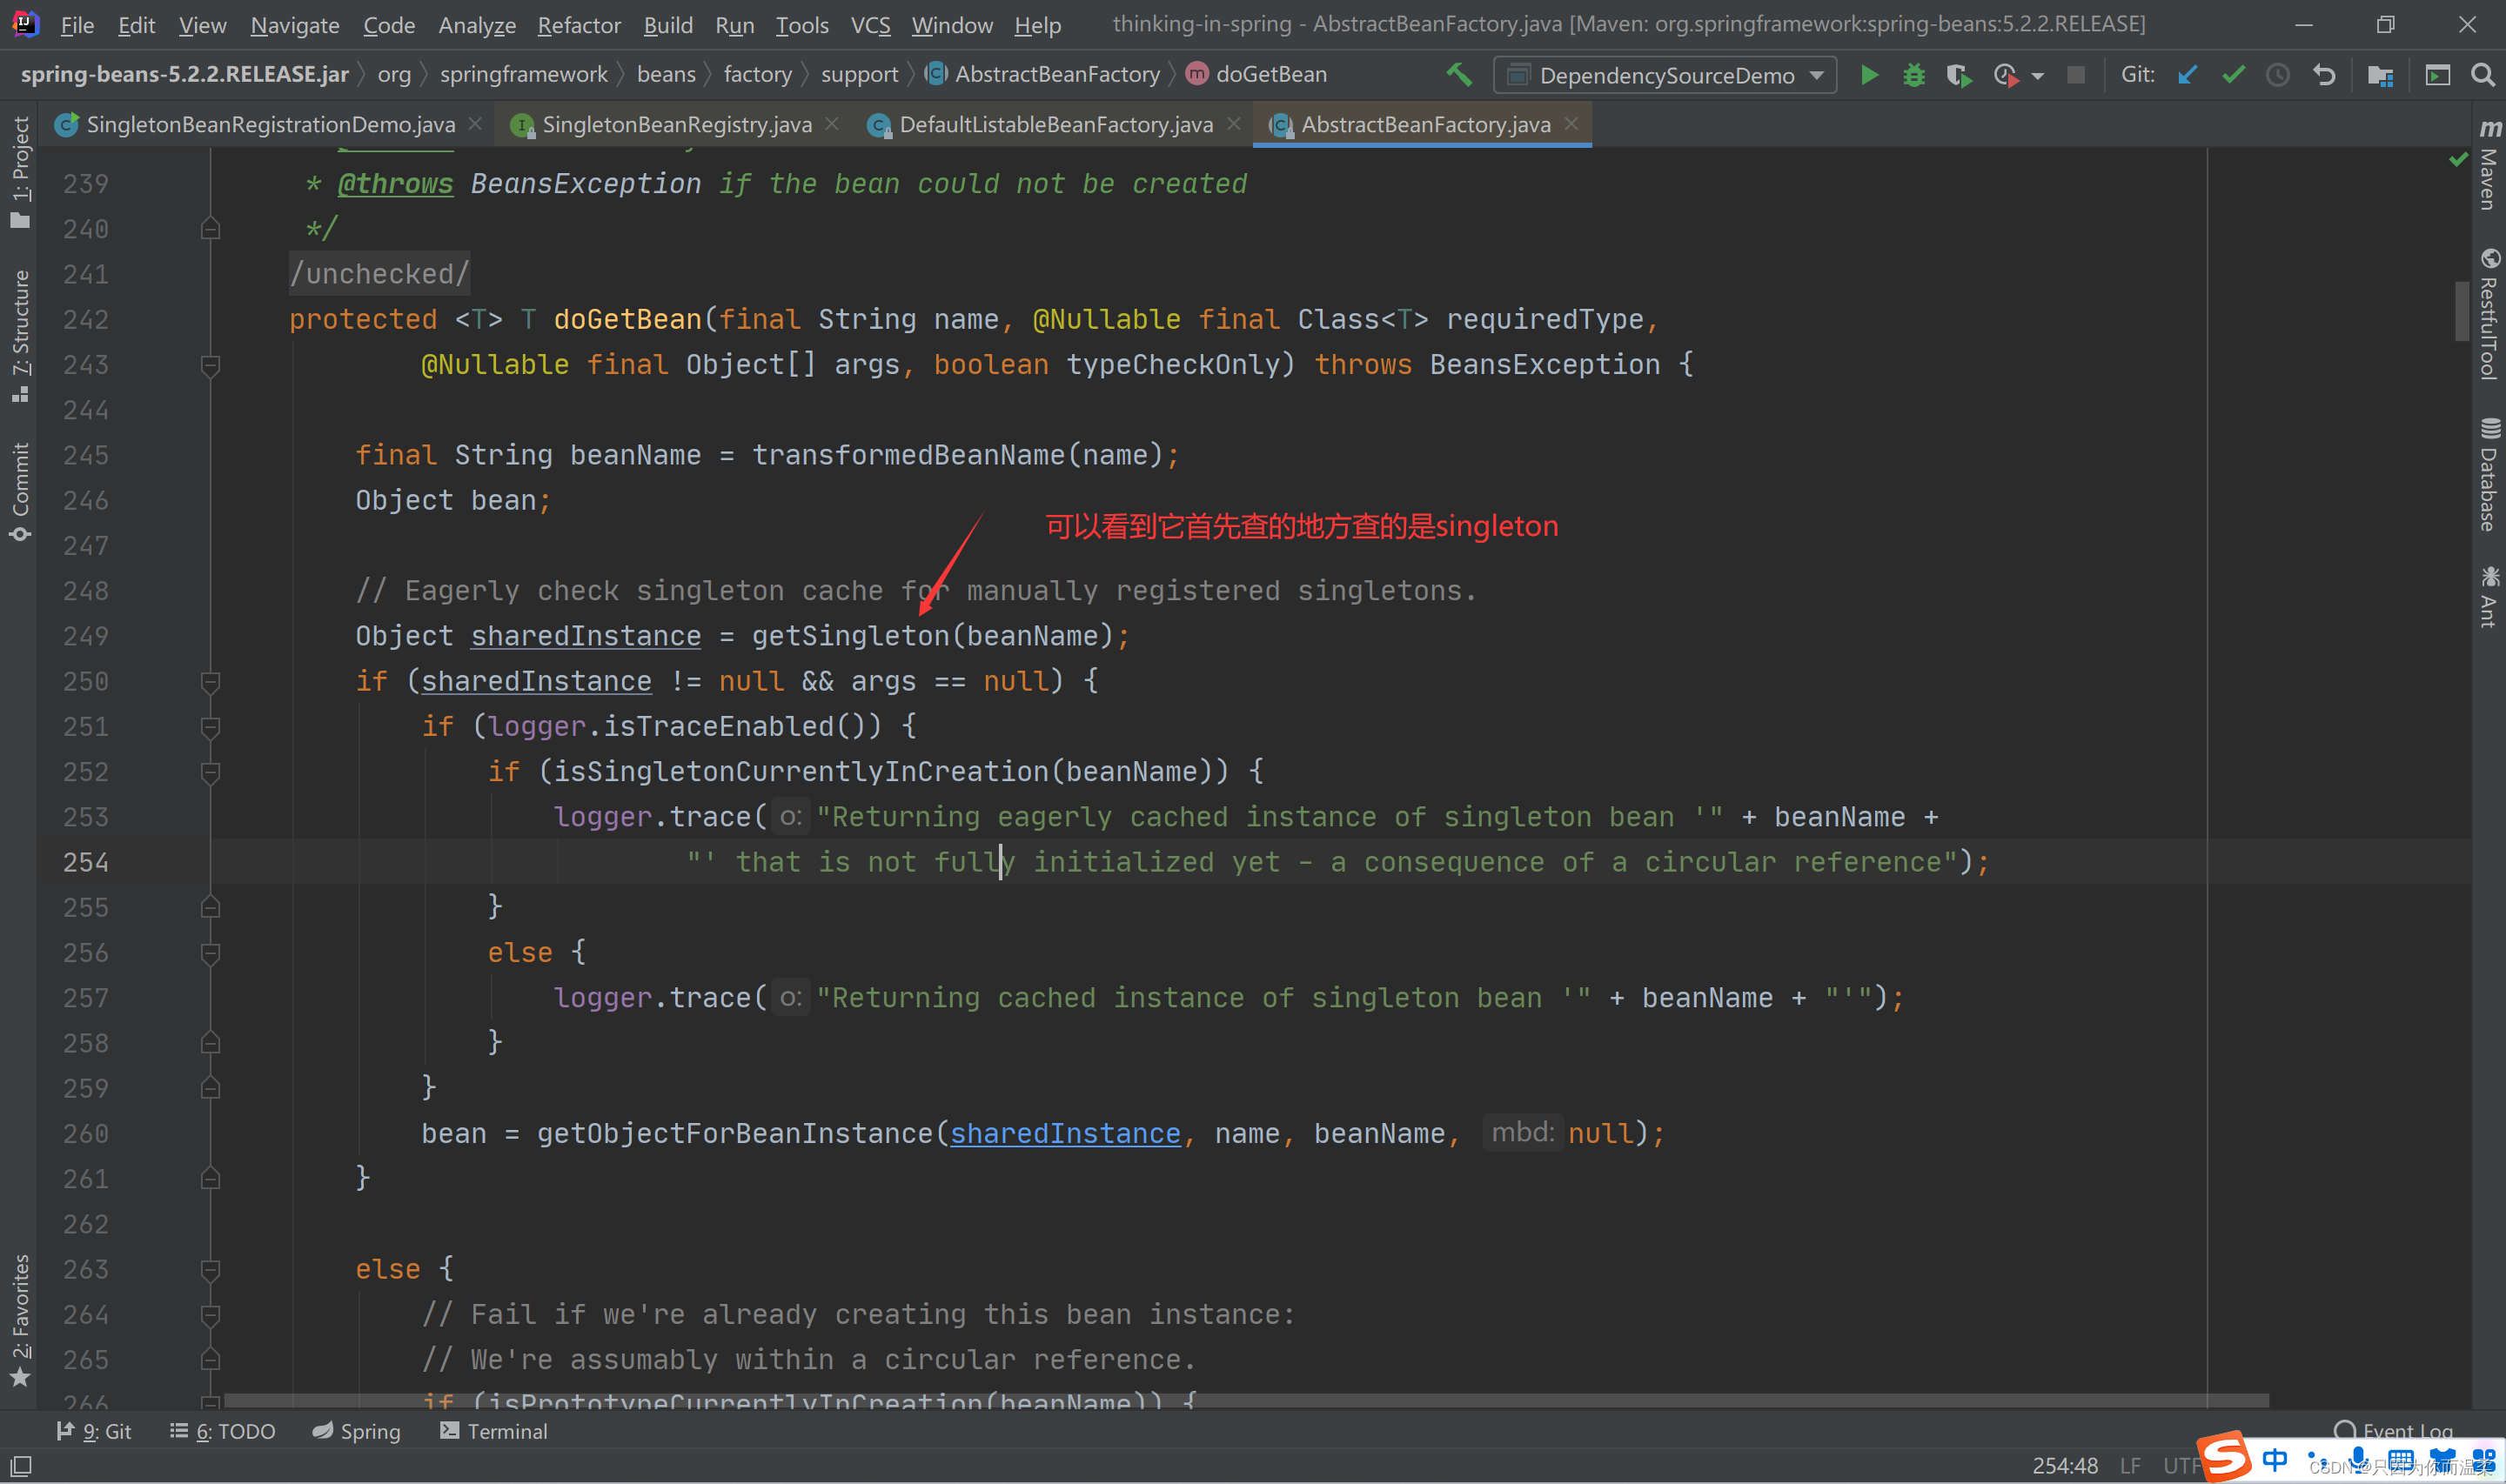Click the doGetBean breadcrumb
Viewport: 2506px width, 1484px height.
click(x=1257, y=74)
